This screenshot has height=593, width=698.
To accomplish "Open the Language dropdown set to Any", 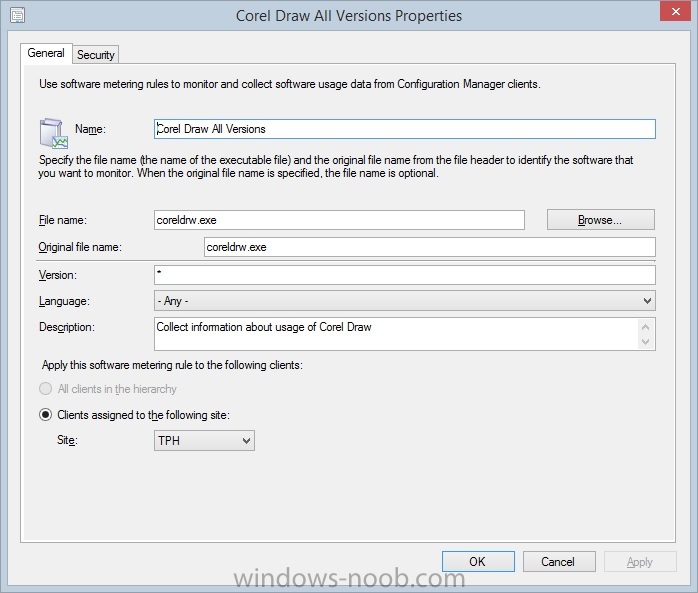I will (x=405, y=301).
